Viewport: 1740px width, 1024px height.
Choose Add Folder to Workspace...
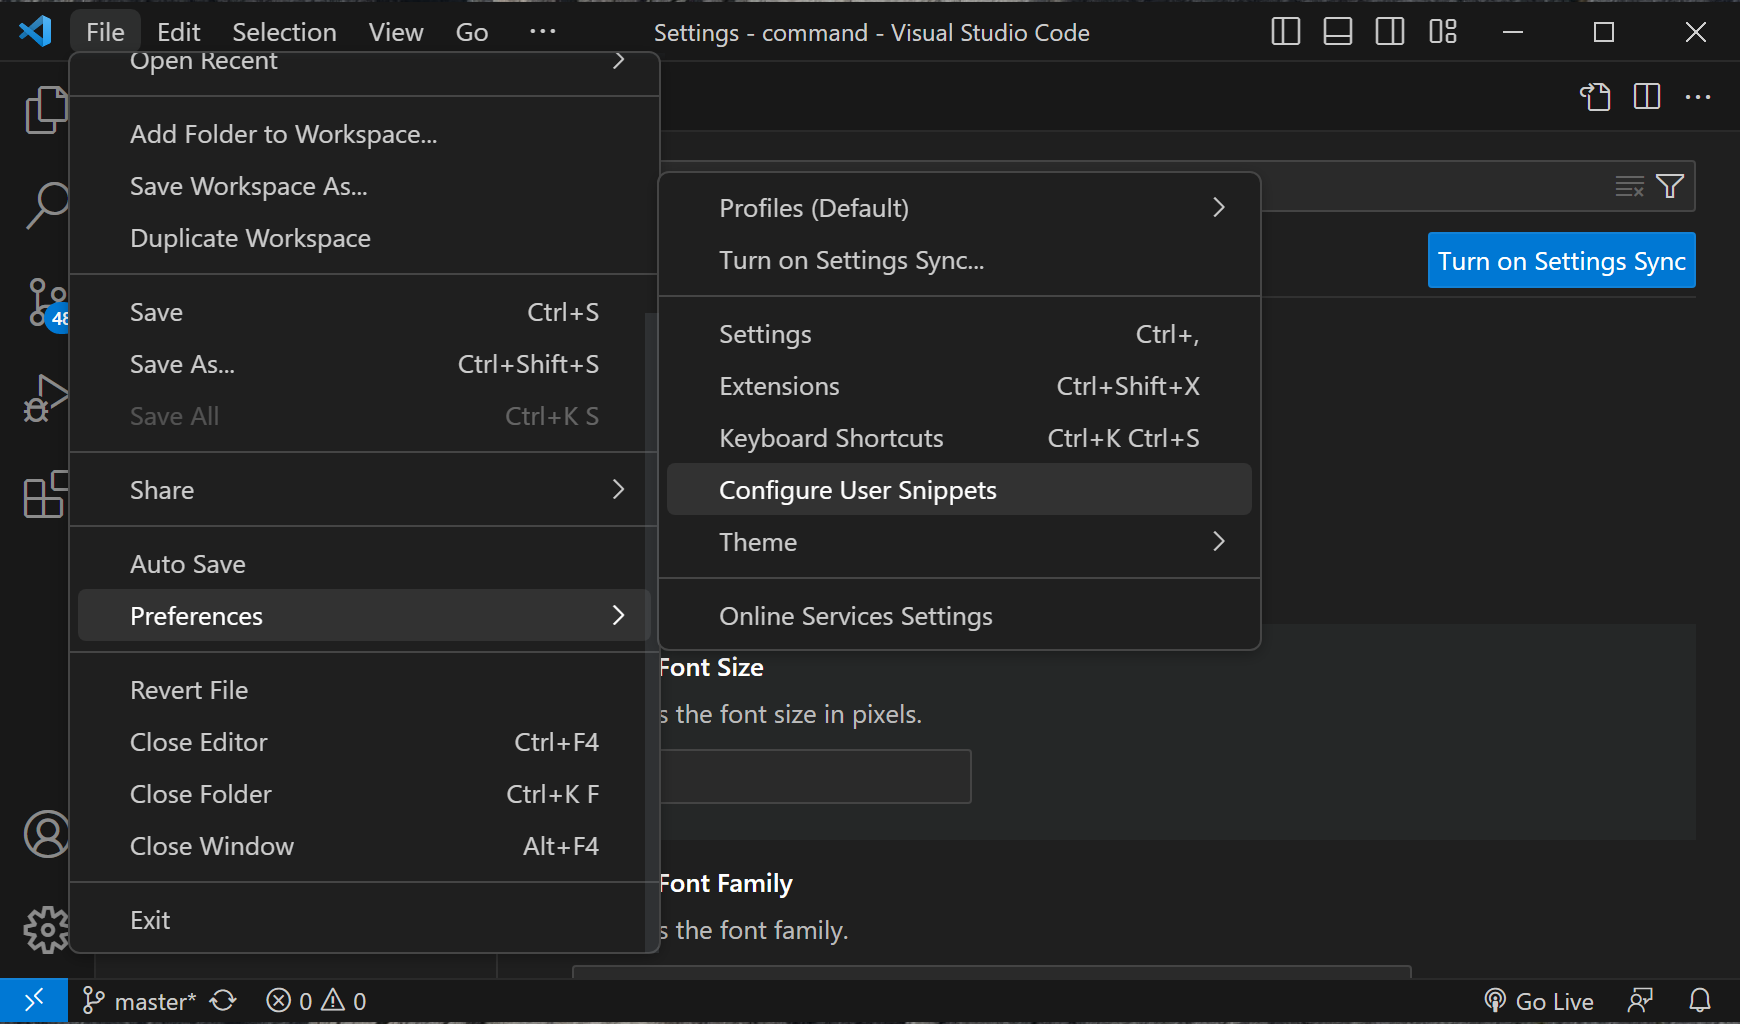(x=364, y=134)
